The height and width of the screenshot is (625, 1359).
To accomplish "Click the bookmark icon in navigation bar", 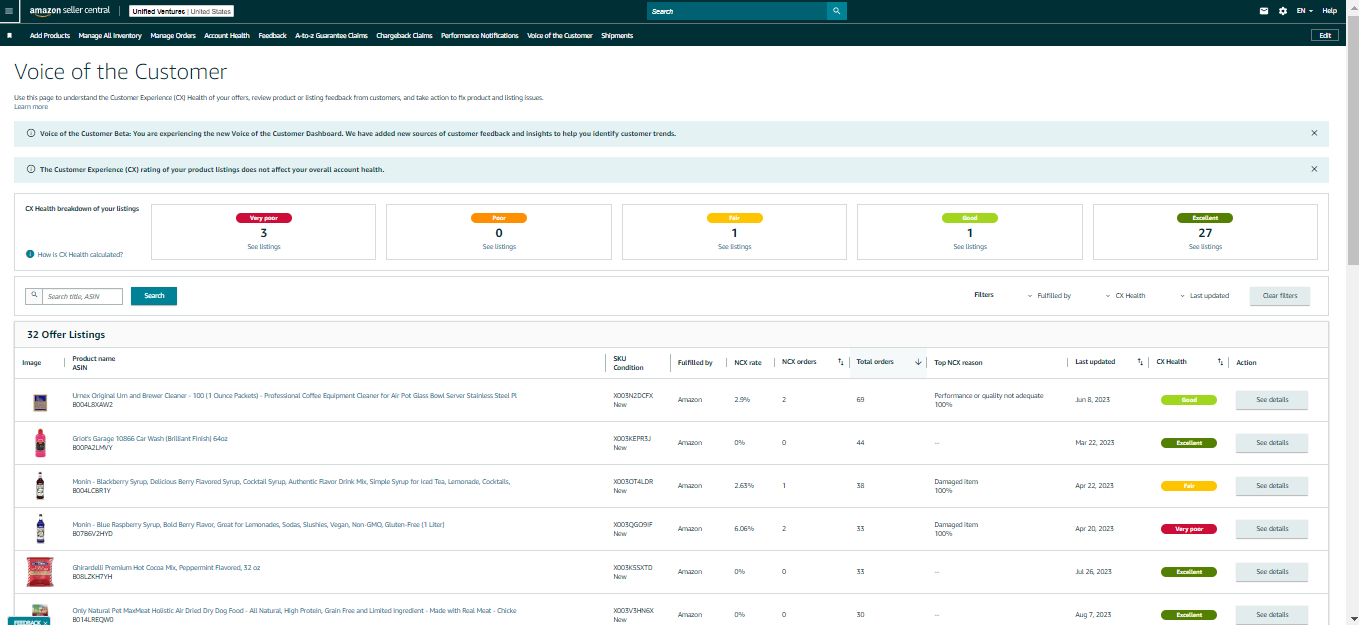I will (9, 35).
